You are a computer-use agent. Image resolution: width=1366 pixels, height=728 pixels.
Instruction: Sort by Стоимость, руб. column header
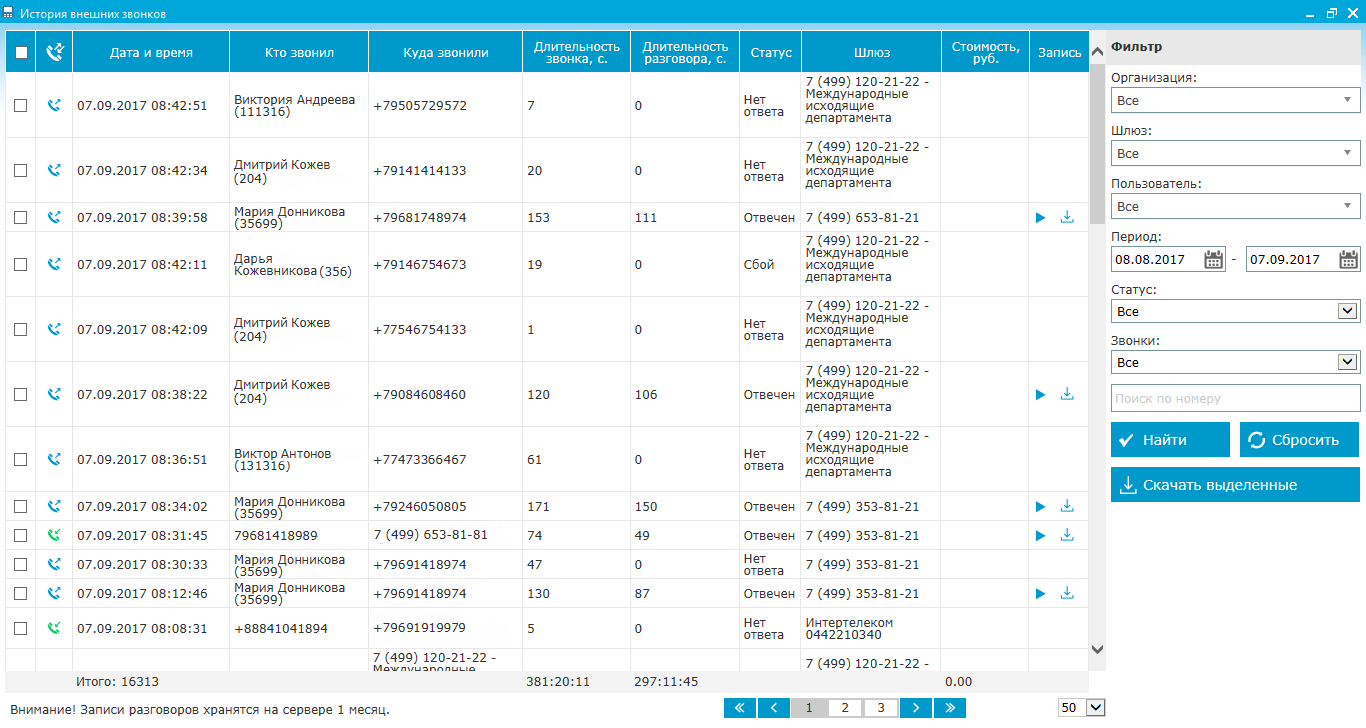(985, 52)
